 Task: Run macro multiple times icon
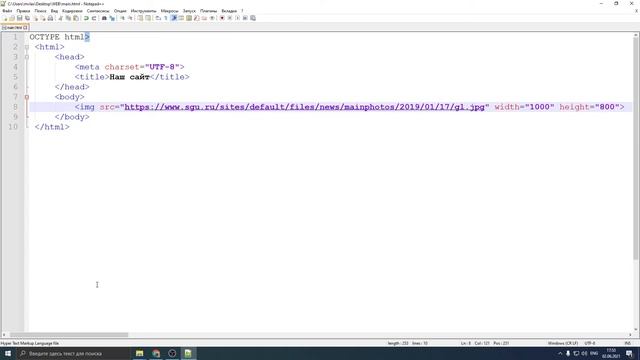[245, 18]
